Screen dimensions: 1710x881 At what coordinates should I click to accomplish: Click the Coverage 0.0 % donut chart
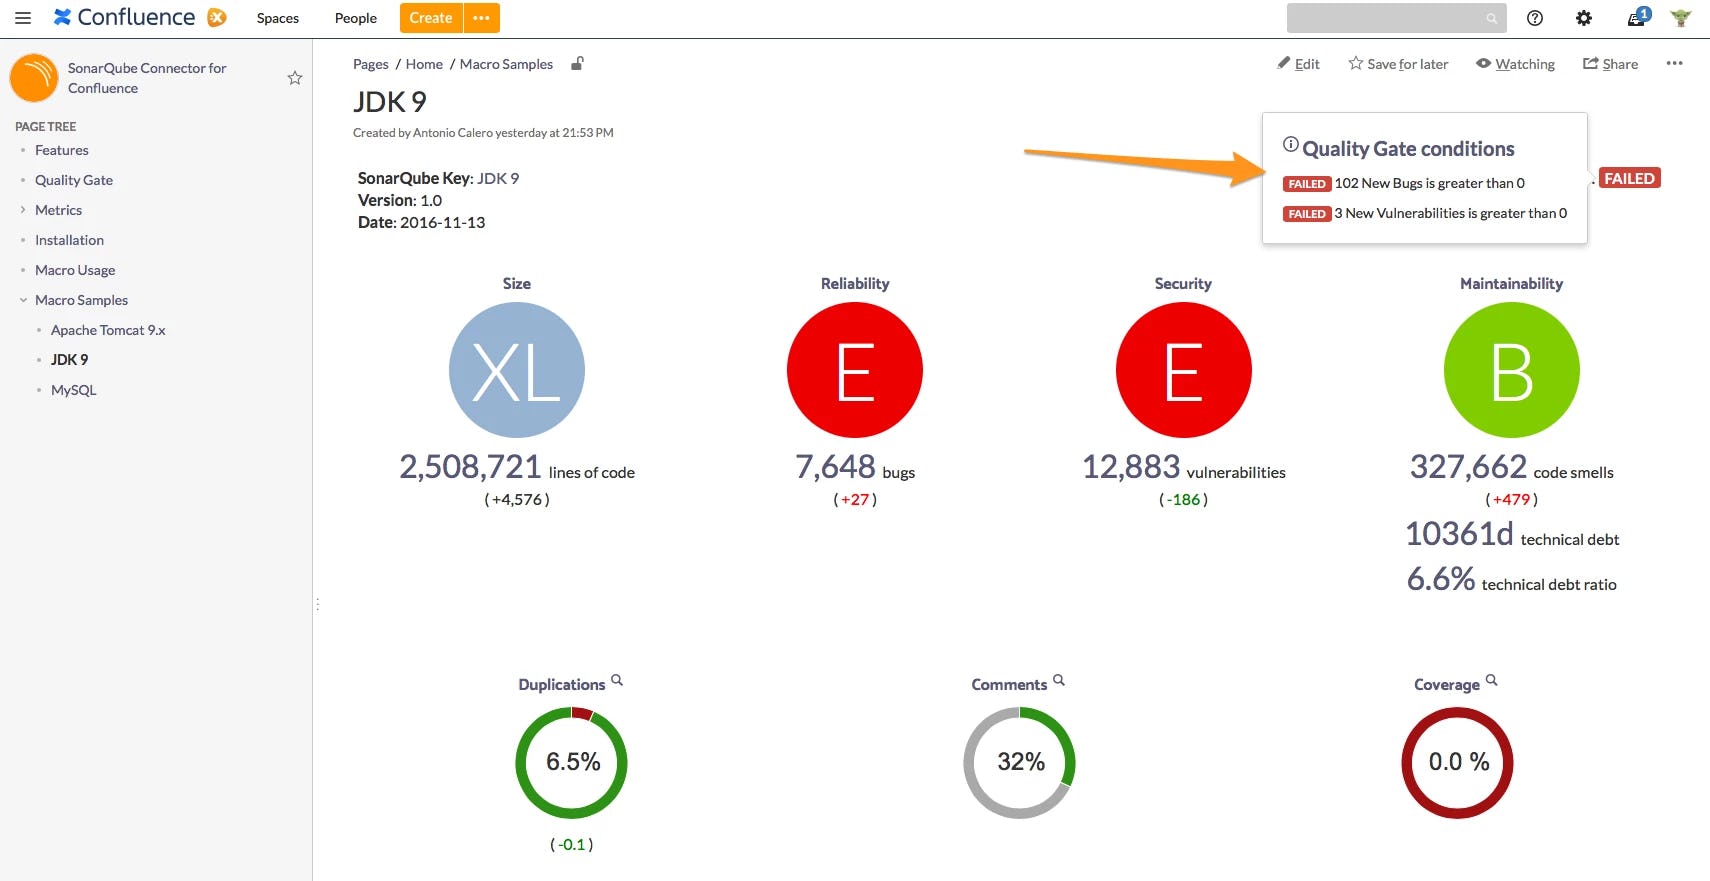[1458, 763]
